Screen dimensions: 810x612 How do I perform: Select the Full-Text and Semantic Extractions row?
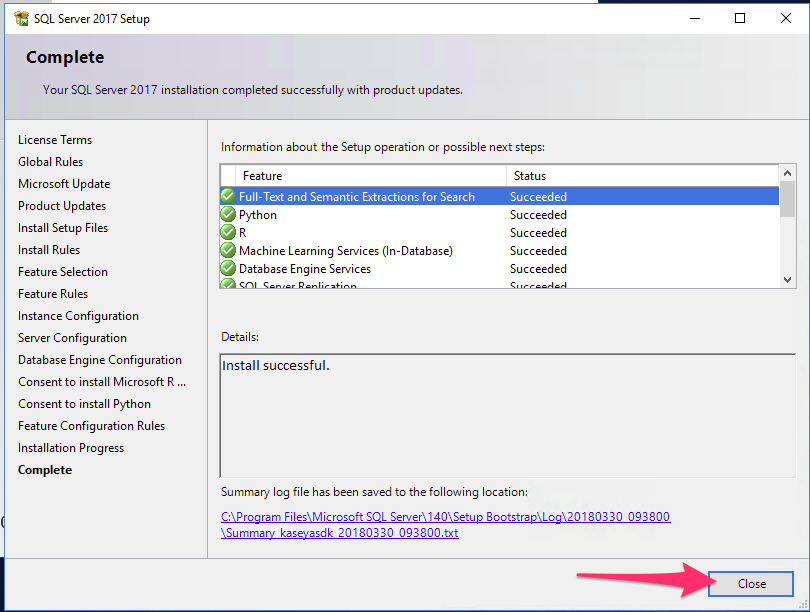click(x=500, y=196)
